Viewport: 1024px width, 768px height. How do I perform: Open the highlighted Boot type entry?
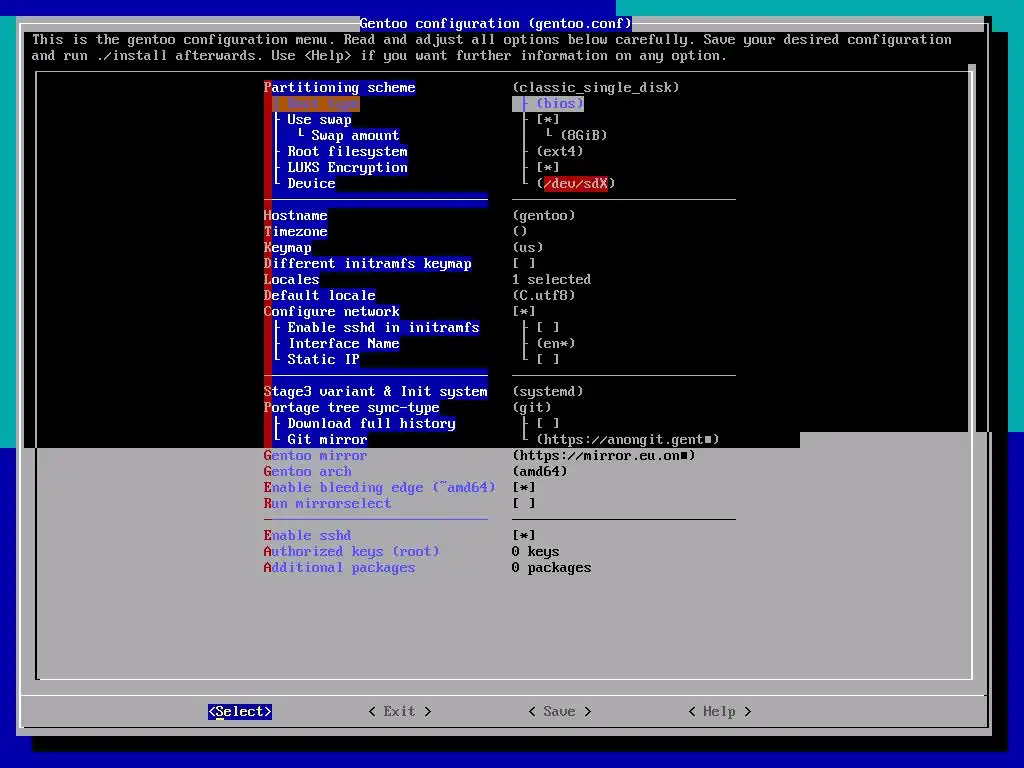click(323, 103)
